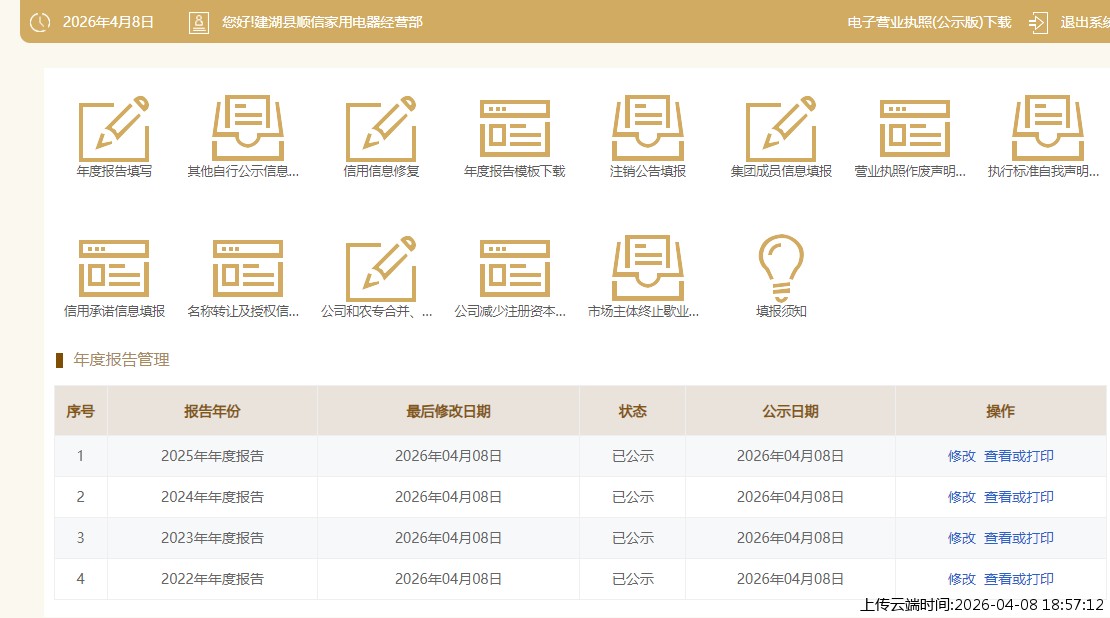The height and width of the screenshot is (618, 1110).
Task: Open the 信用承诺信息填报 icon
Action: pos(114,269)
